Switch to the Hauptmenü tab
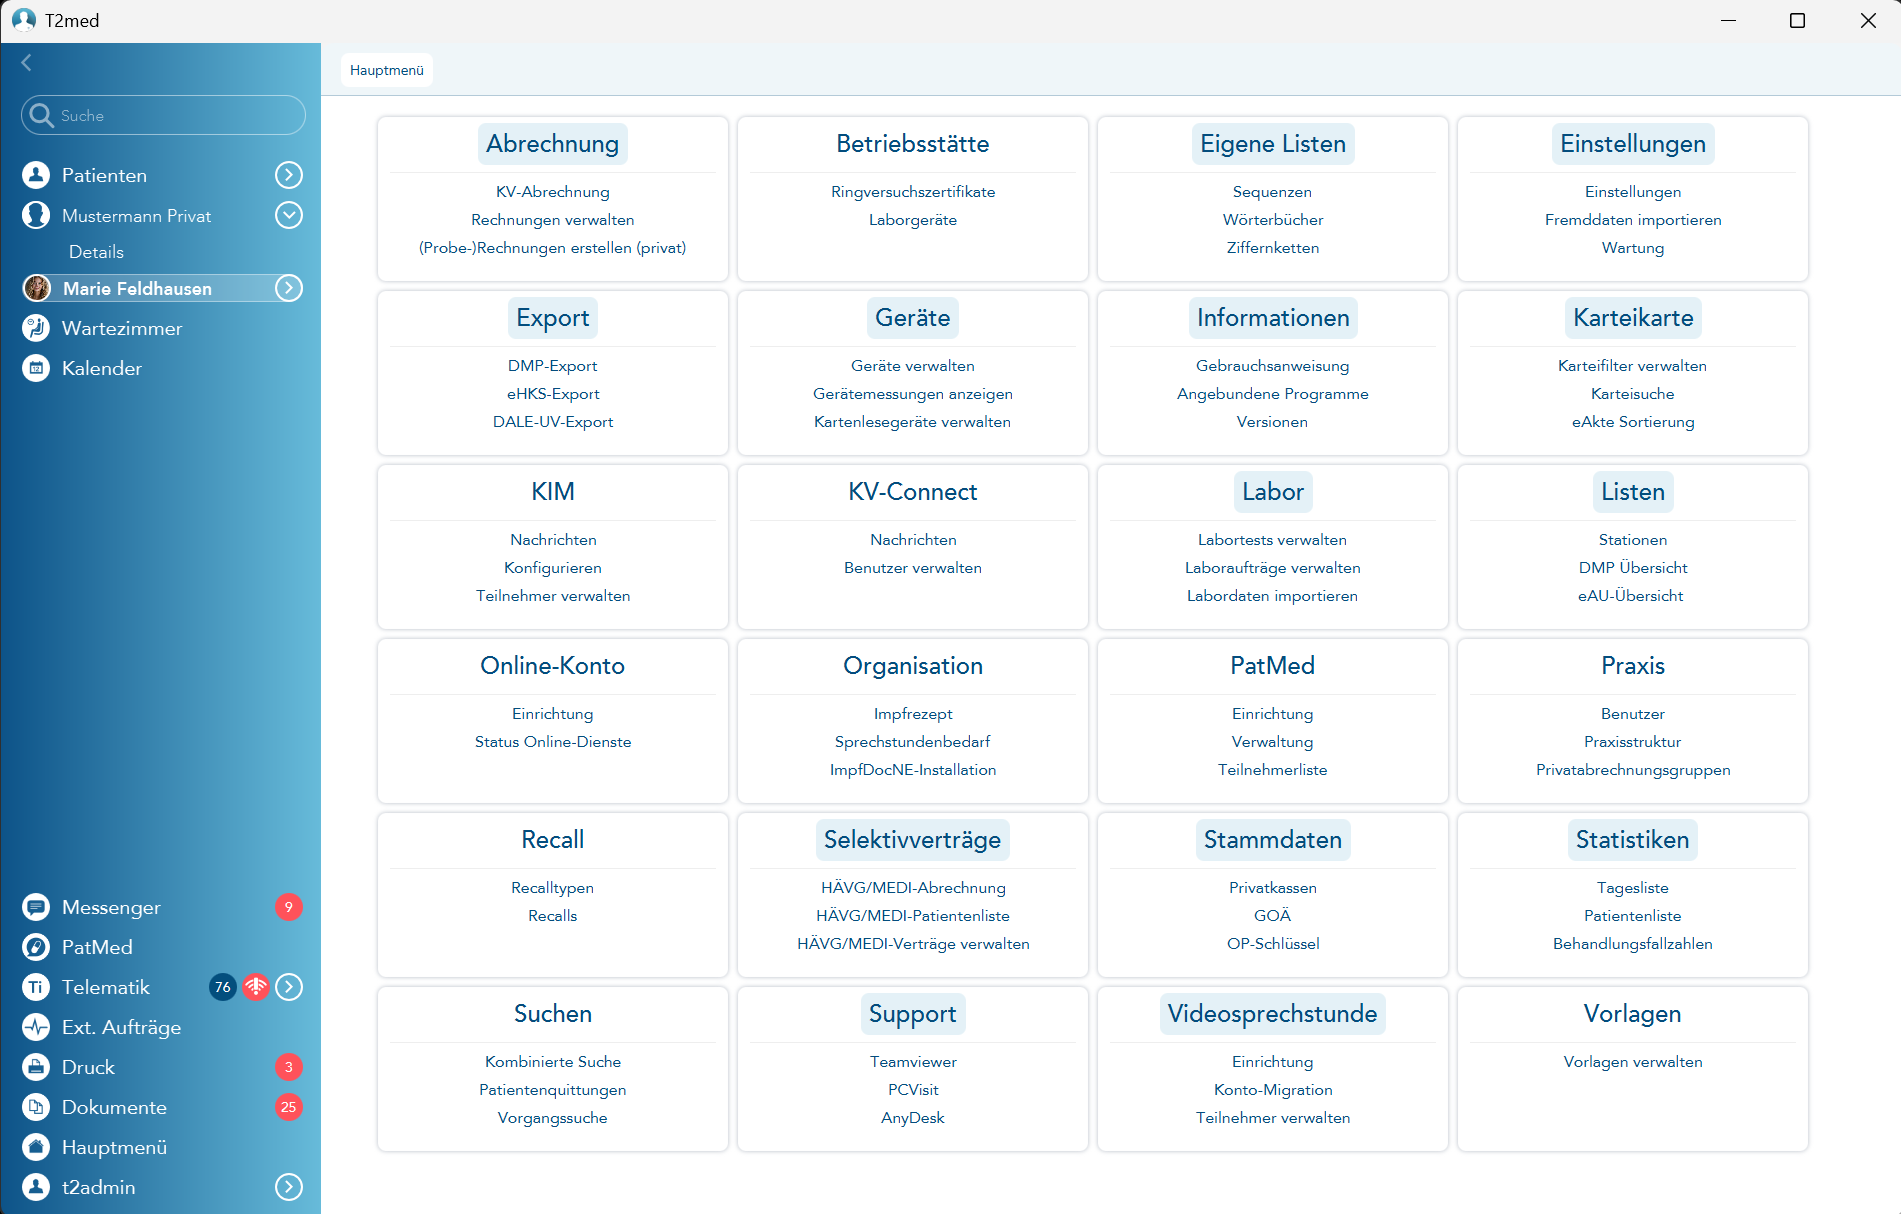 coord(387,70)
